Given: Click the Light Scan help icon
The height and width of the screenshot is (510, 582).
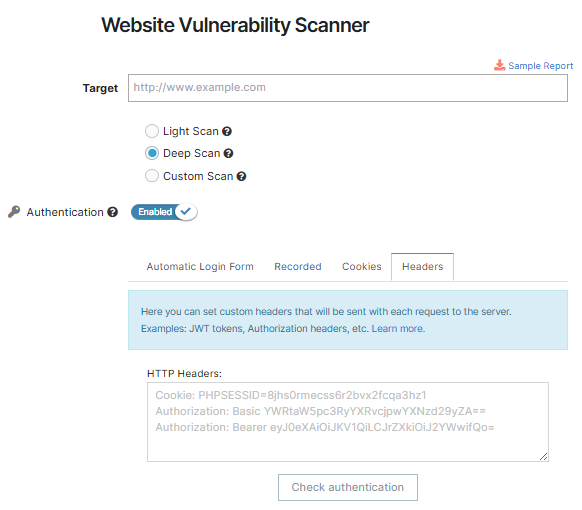Looking at the screenshot, I should click(227, 131).
